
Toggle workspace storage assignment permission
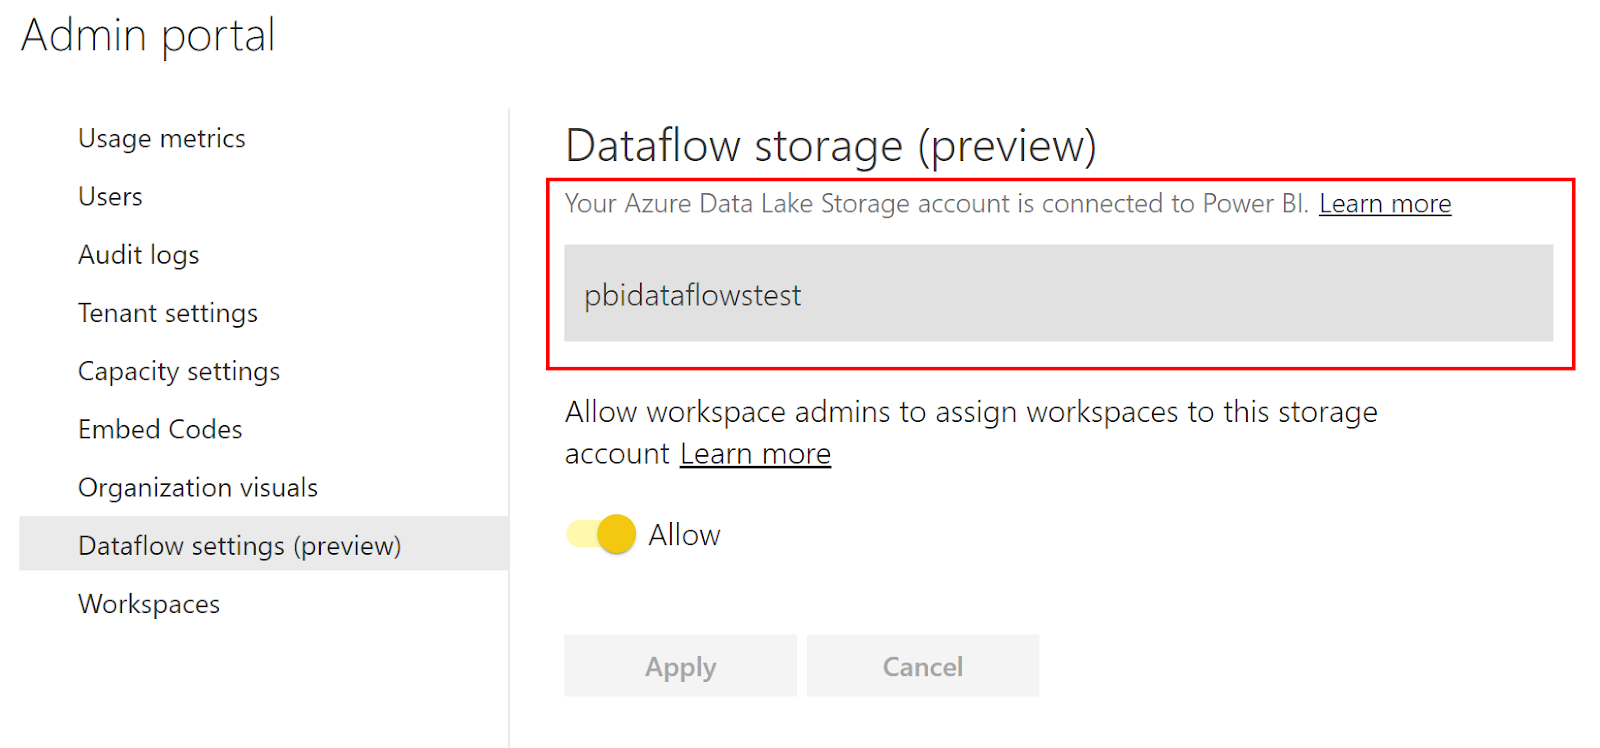coord(598,533)
